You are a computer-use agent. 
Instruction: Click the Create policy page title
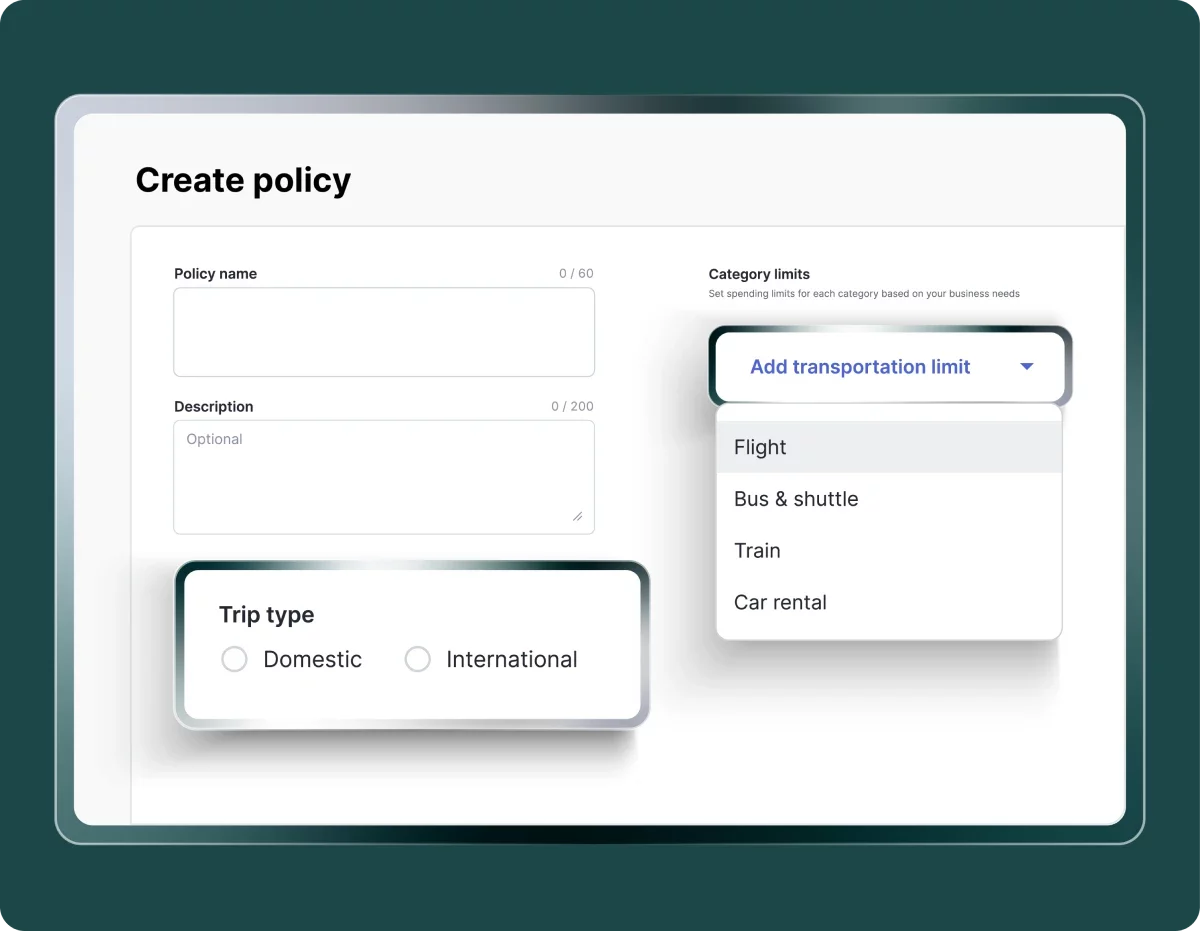point(243,180)
